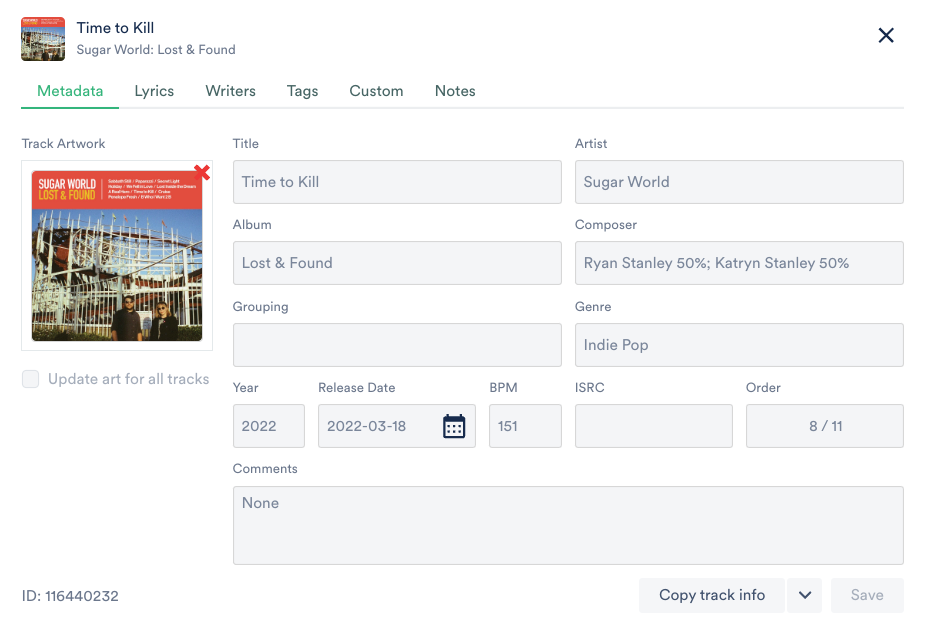This screenshot has width=927, height=630.
Task: Click the Comments text area
Action: coord(567,525)
